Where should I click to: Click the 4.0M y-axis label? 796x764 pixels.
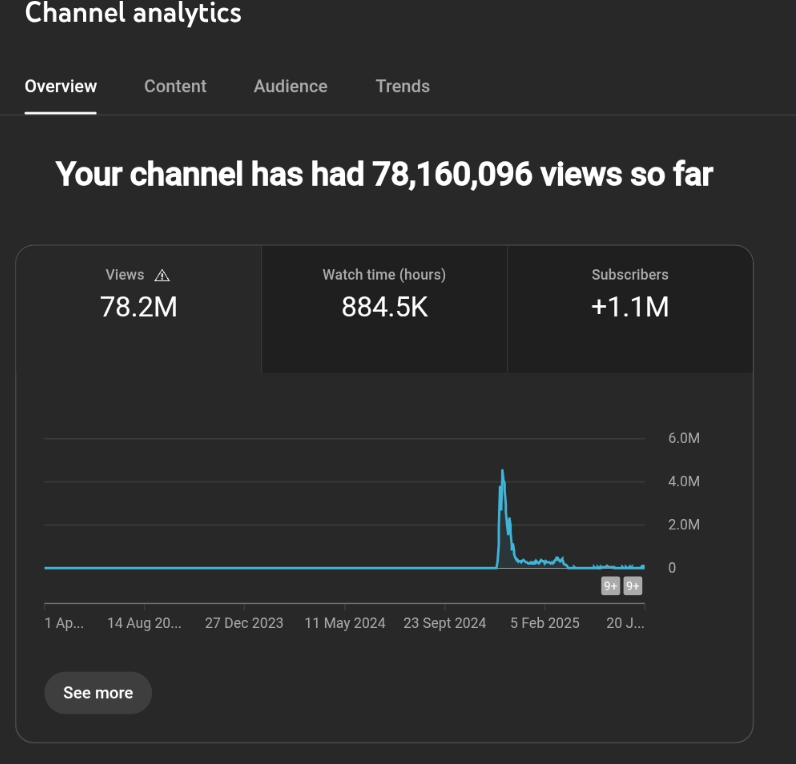pyautogui.click(x=683, y=481)
